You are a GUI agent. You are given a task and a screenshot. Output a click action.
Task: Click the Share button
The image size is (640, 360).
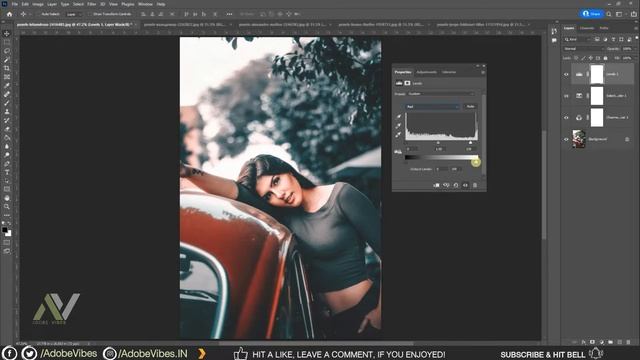coord(592,14)
